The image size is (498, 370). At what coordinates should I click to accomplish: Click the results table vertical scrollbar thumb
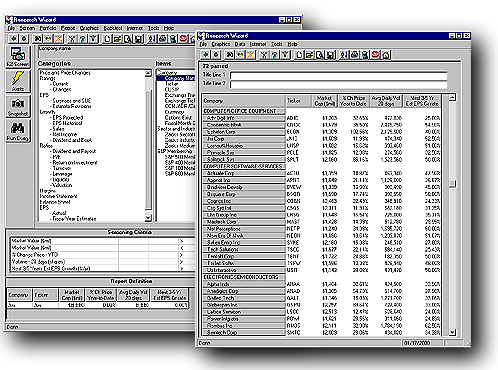452,184
